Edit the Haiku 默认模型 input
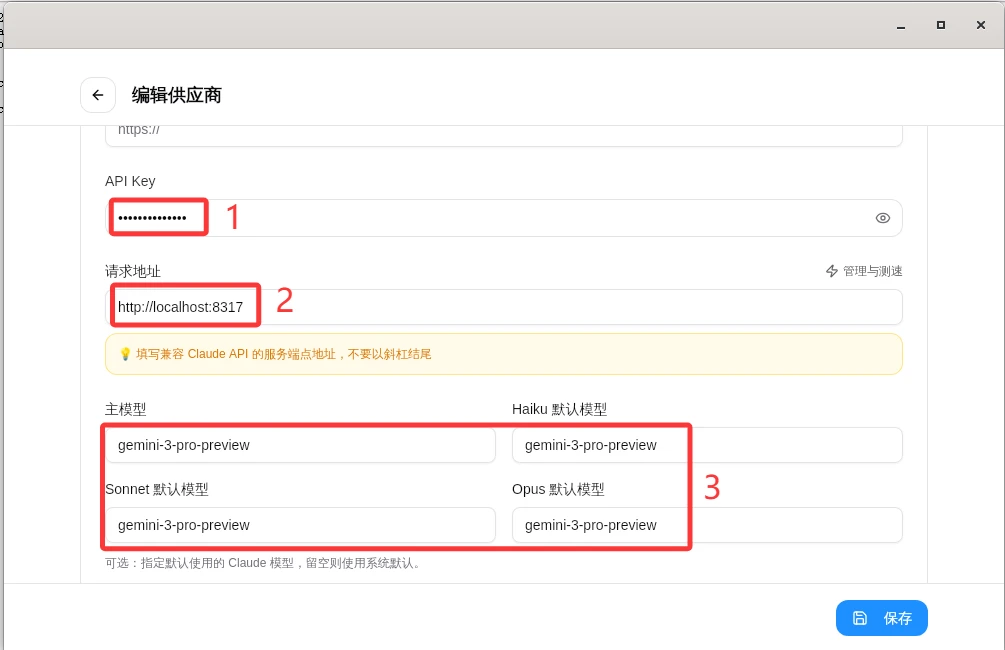The image size is (1005, 650). 707,445
